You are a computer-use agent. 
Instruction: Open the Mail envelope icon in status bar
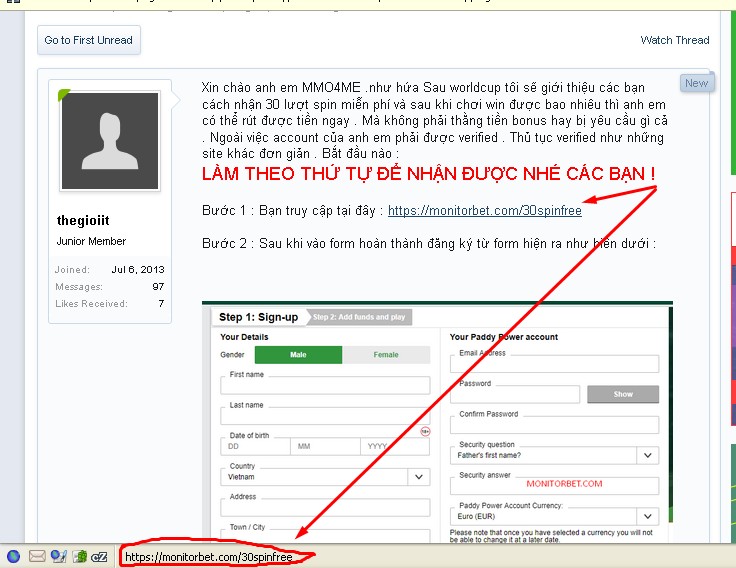(37, 557)
